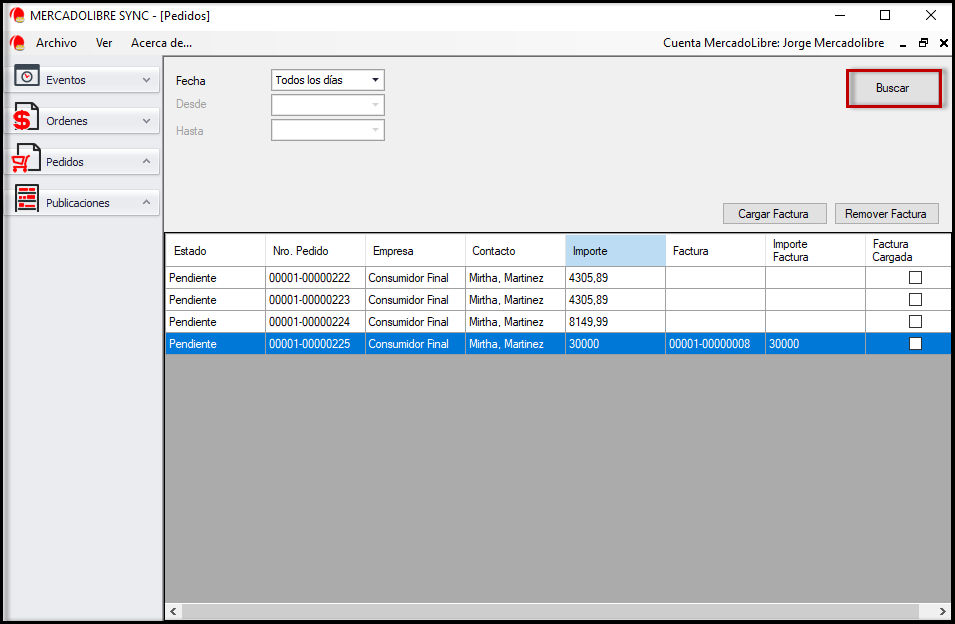Click the Pedidos shopping cart icon
Screen dimensions: 955x624
[x=26, y=158]
